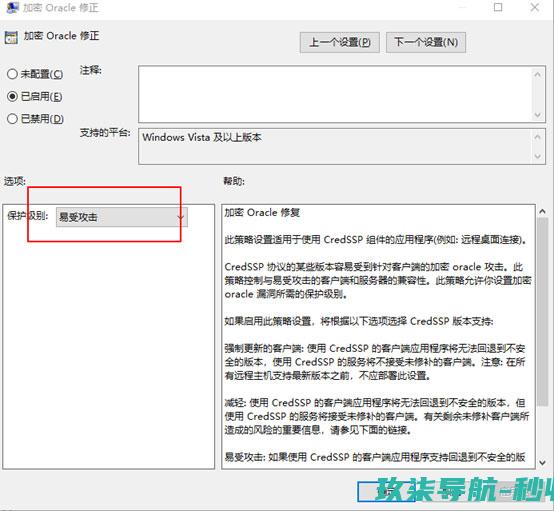Open the 保护级别 dropdown showing 易受攻击
The image size is (554, 511).
(x=122, y=217)
